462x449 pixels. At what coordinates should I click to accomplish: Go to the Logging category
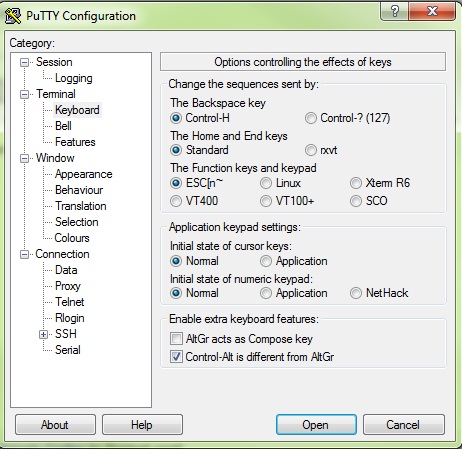coord(74,78)
